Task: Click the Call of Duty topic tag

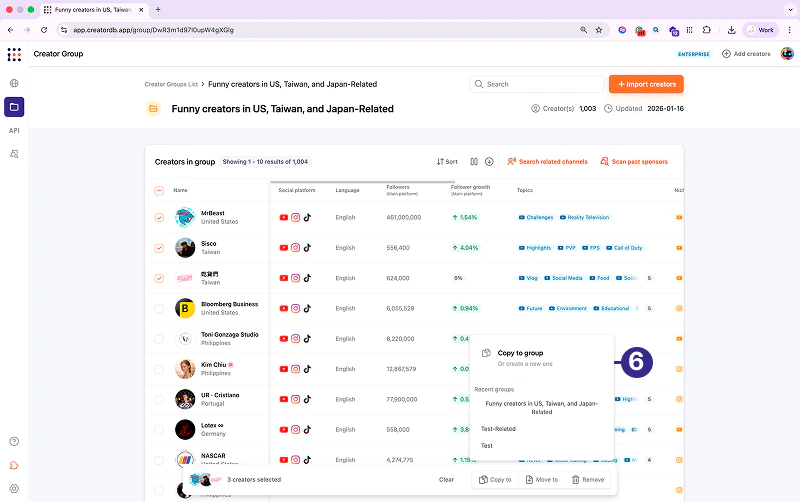Action: click(x=624, y=248)
